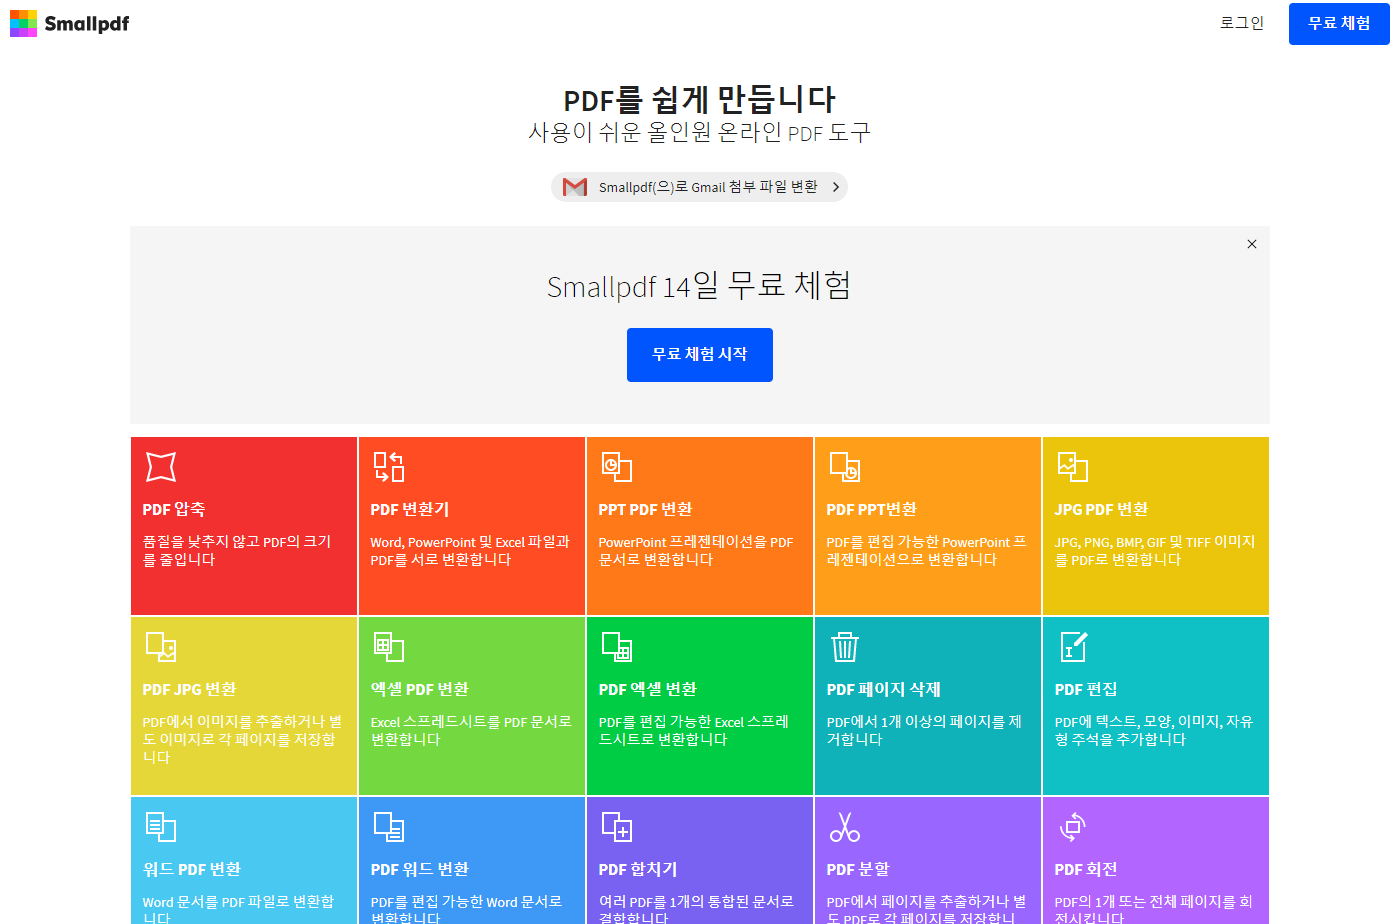Viewport: 1395px width, 924px height.
Task: Select the PDF 변환기 converter icon
Action: tap(389, 467)
